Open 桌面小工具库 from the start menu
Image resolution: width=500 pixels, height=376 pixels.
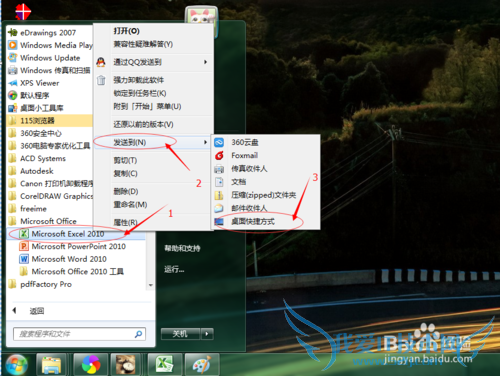36,108
